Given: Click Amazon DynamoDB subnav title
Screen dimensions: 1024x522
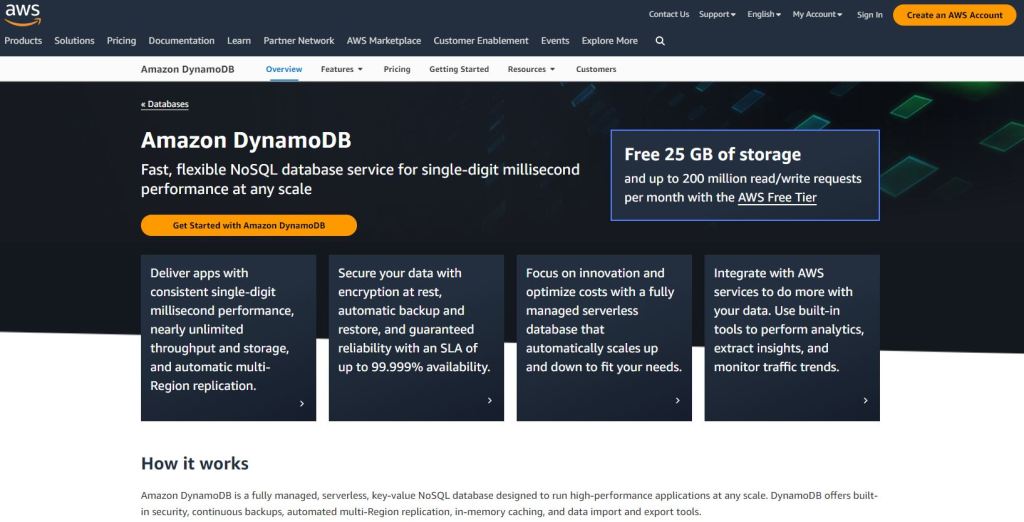Looking at the screenshot, I should pyautogui.click(x=187, y=69).
